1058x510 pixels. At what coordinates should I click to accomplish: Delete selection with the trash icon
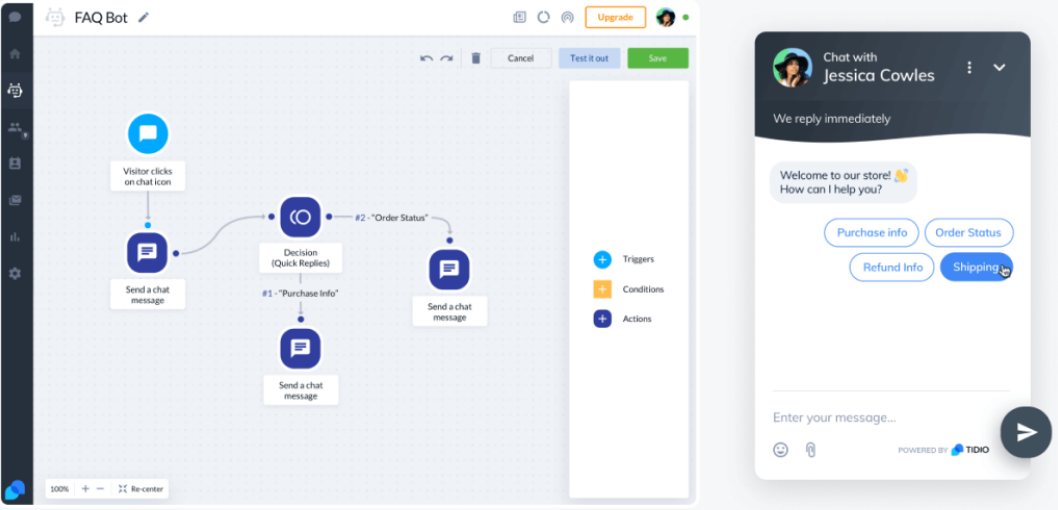pos(476,58)
